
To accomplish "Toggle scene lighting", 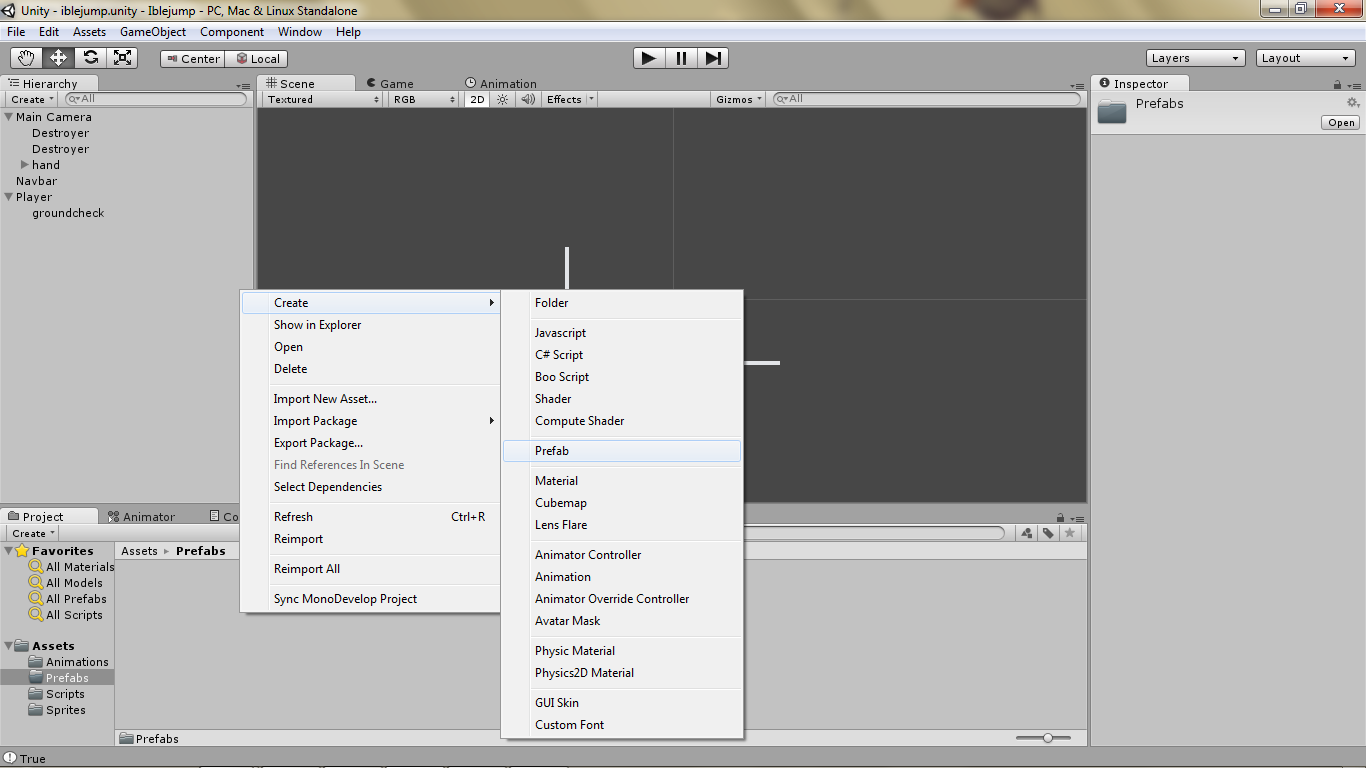I will (x=501, y=99).
